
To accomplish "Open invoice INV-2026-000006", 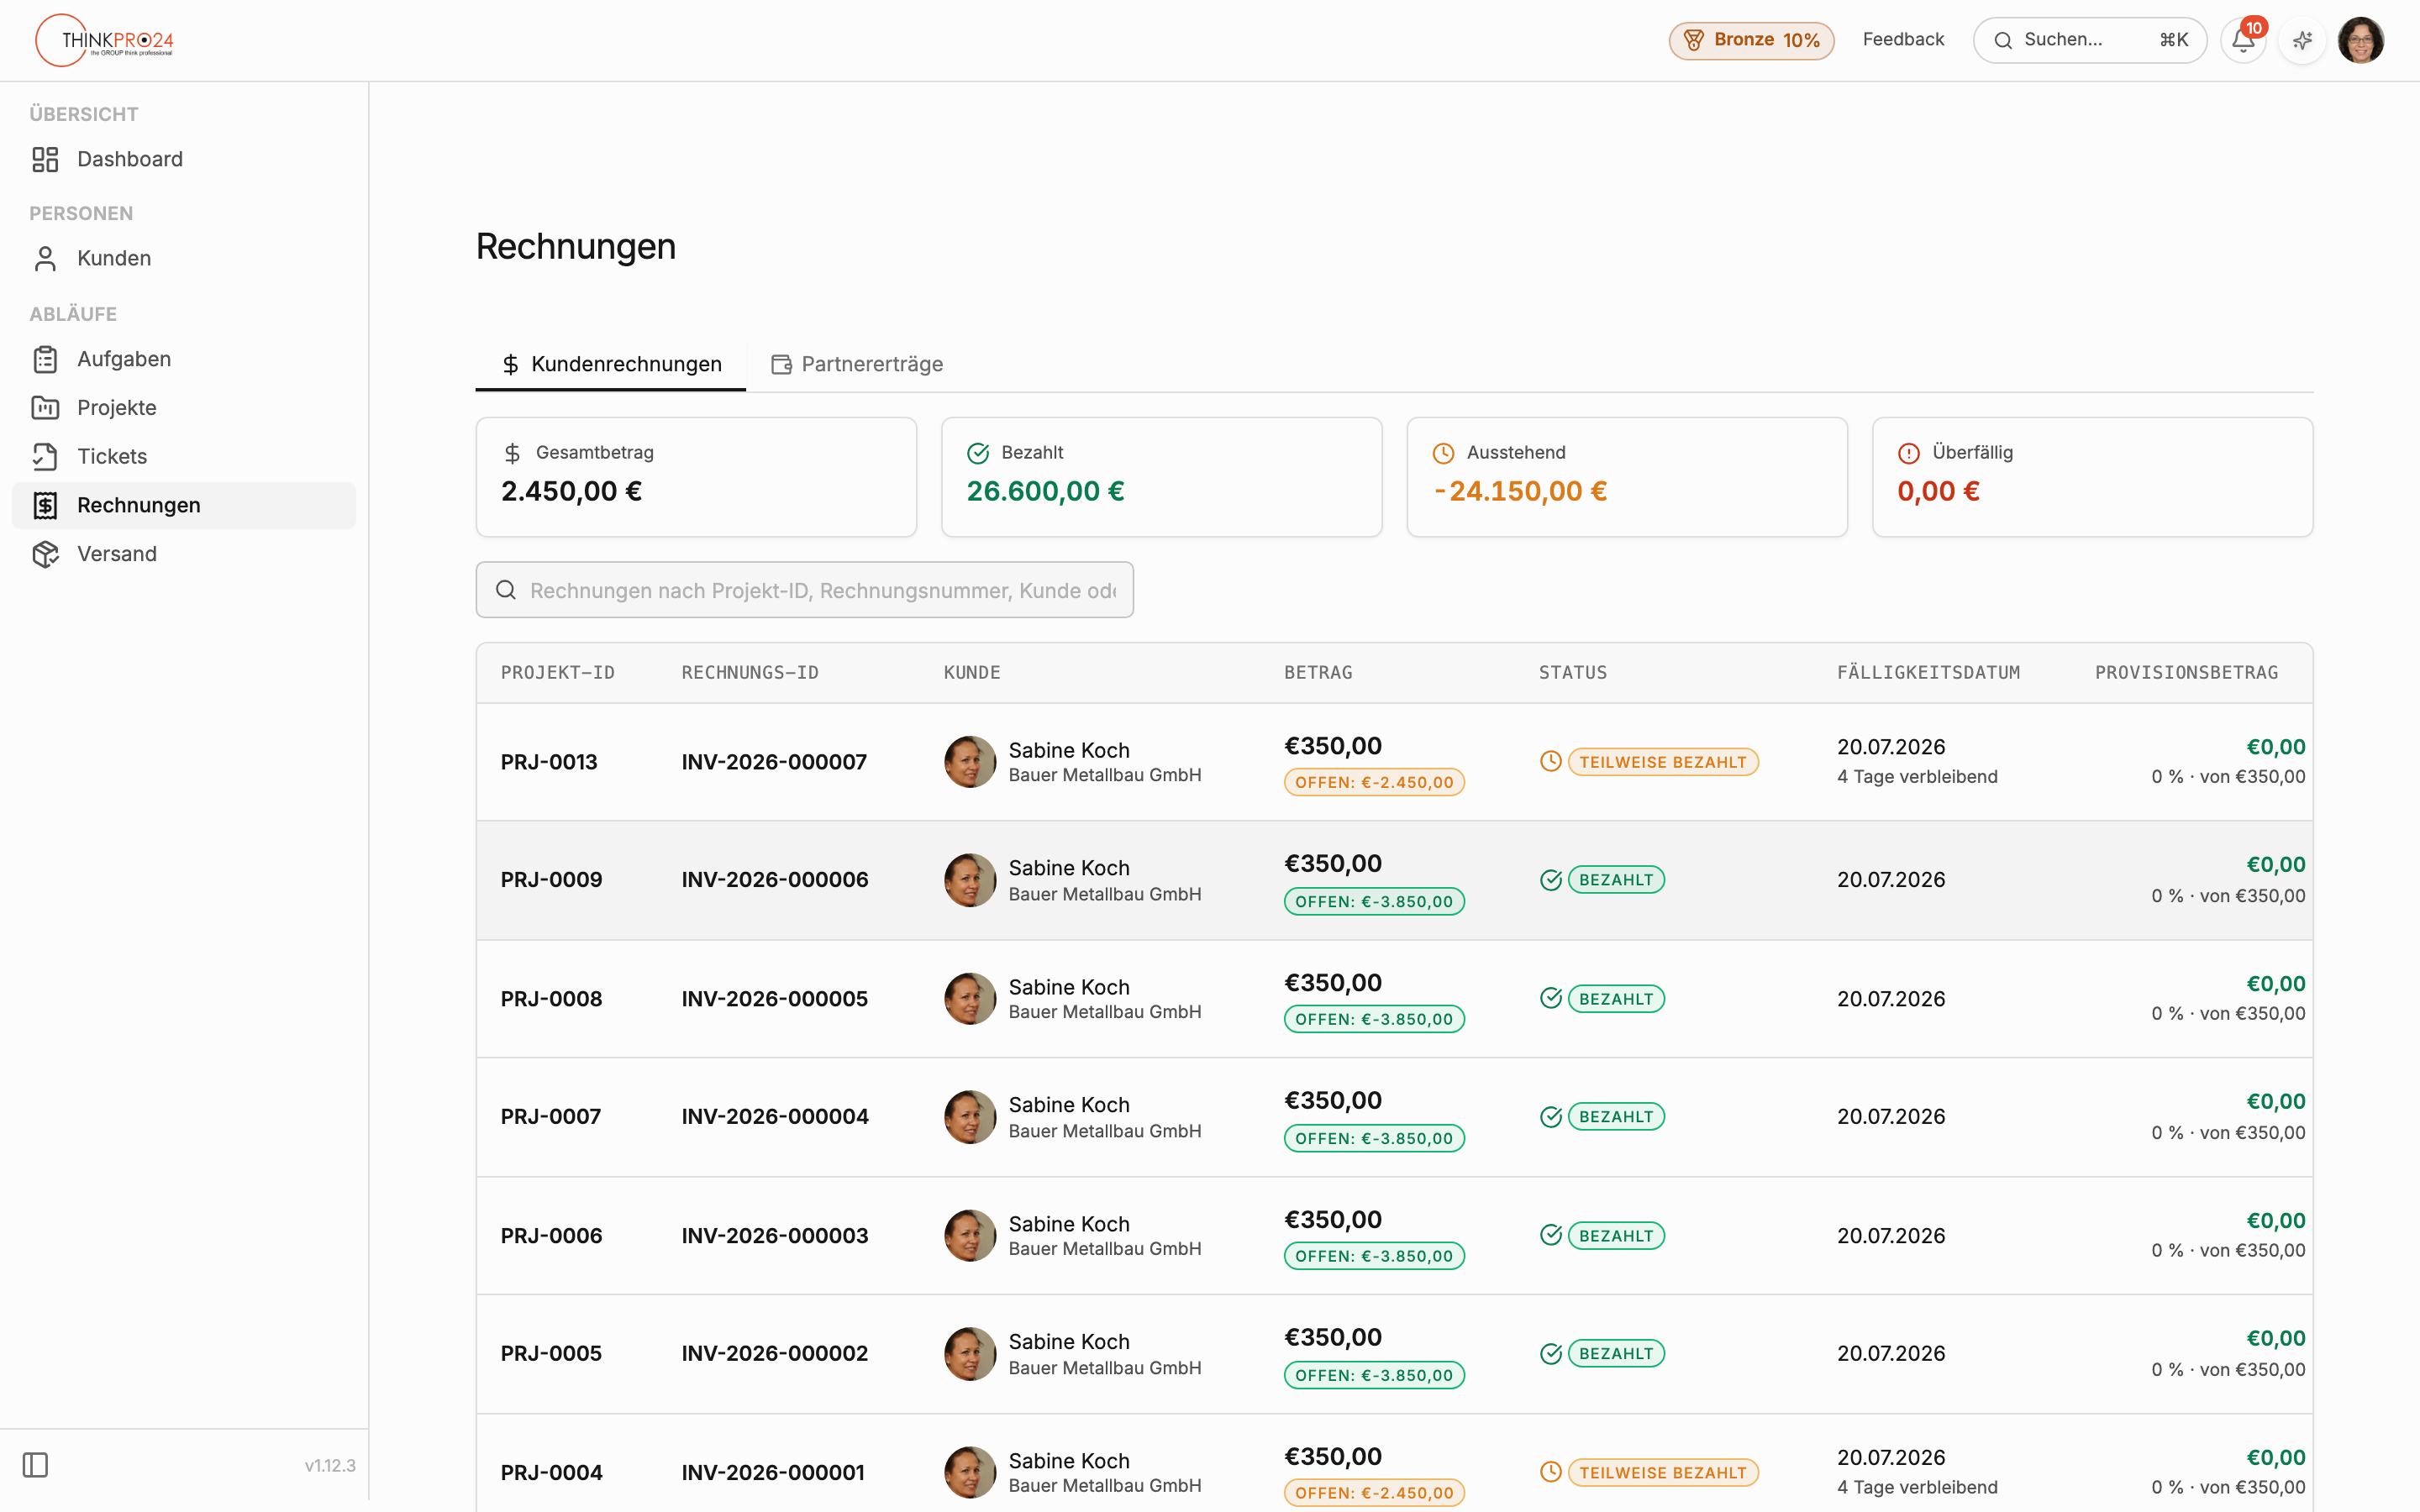I will (775, 880).
